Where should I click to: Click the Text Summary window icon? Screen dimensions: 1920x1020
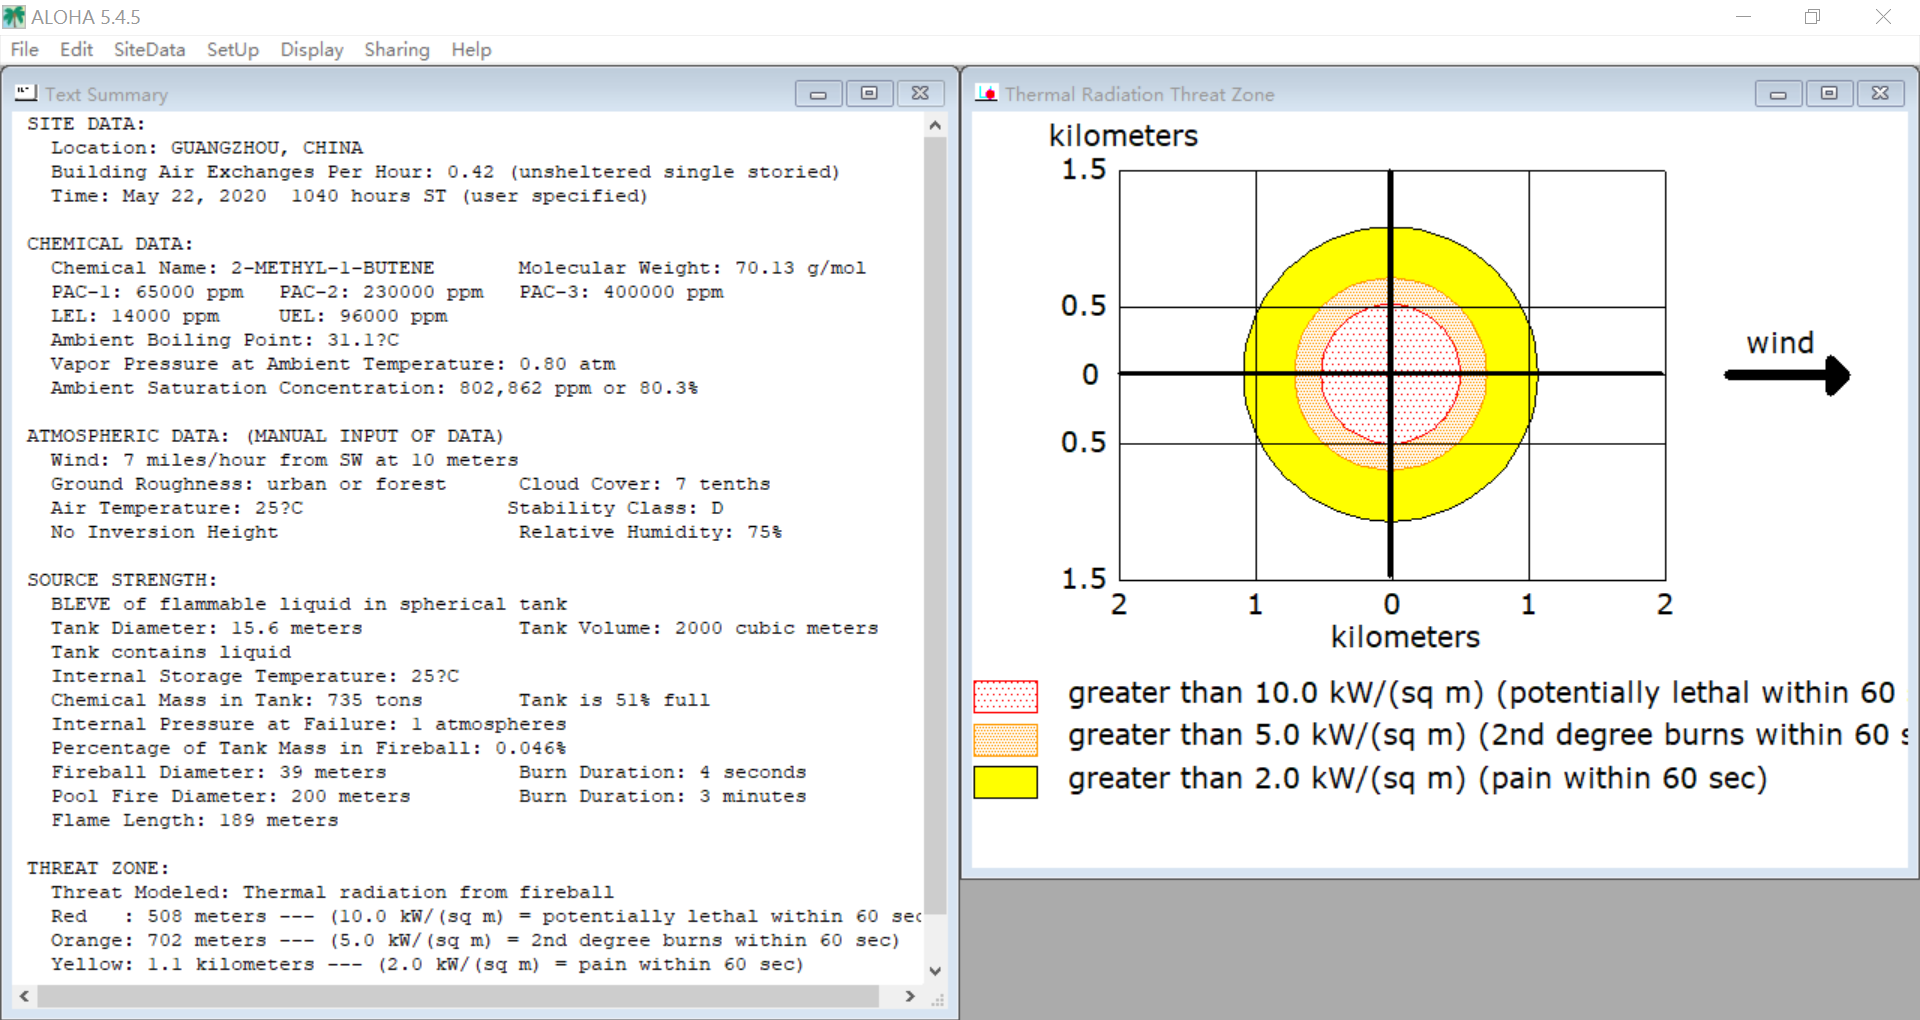[26, 93]
